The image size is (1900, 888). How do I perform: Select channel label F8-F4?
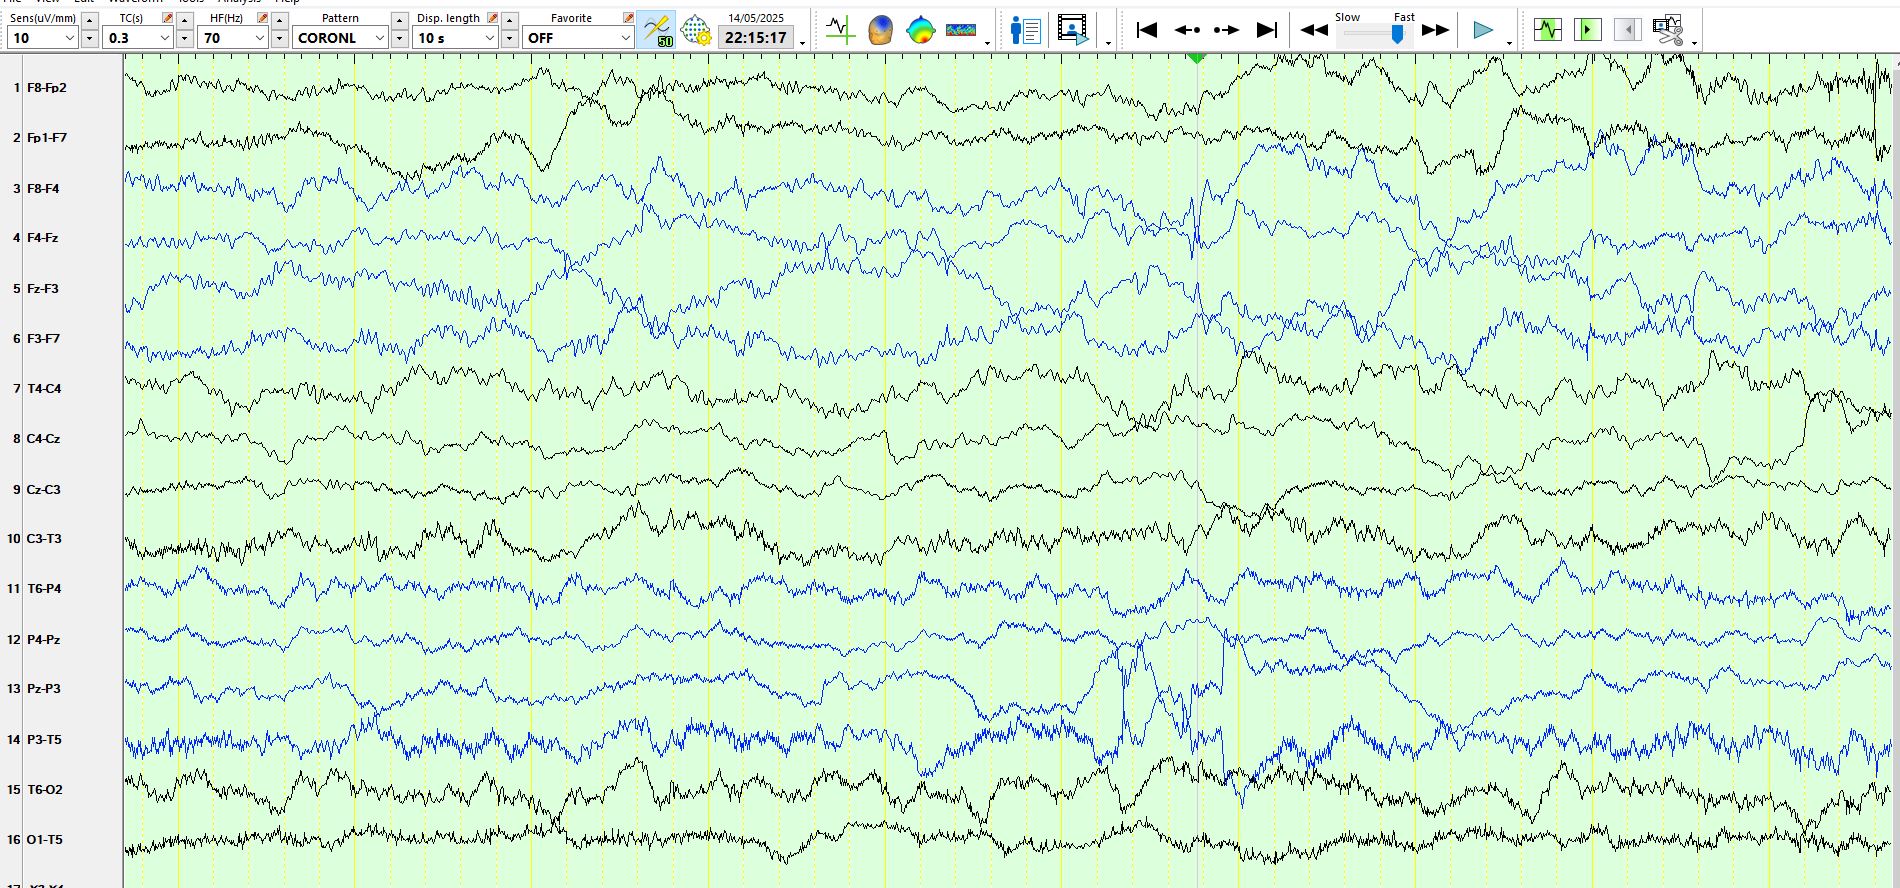coord(43,188)
